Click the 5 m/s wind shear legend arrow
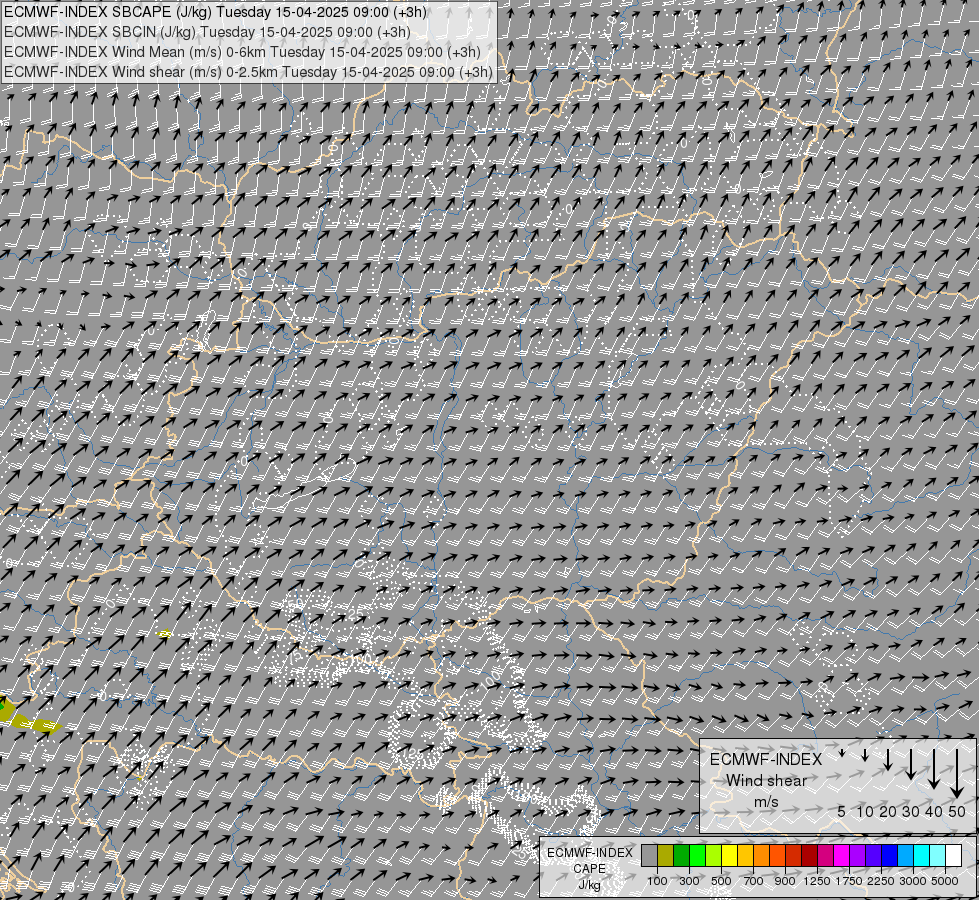Image resolution: width=979 pixels, height=900 pixels. [x=842, y=753]
